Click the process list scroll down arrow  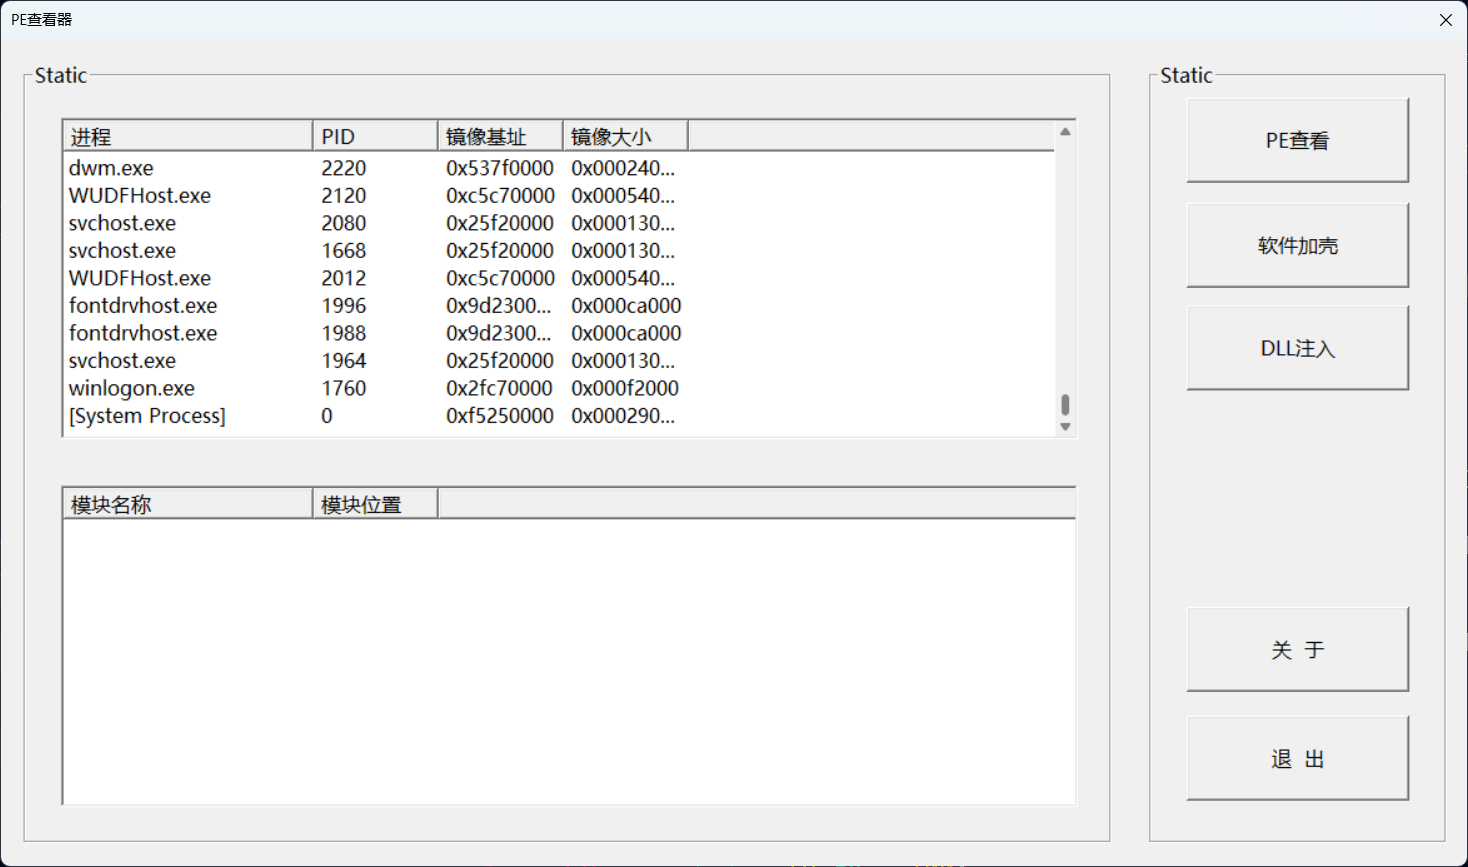pyautogui.click(x=1065, y=427)
